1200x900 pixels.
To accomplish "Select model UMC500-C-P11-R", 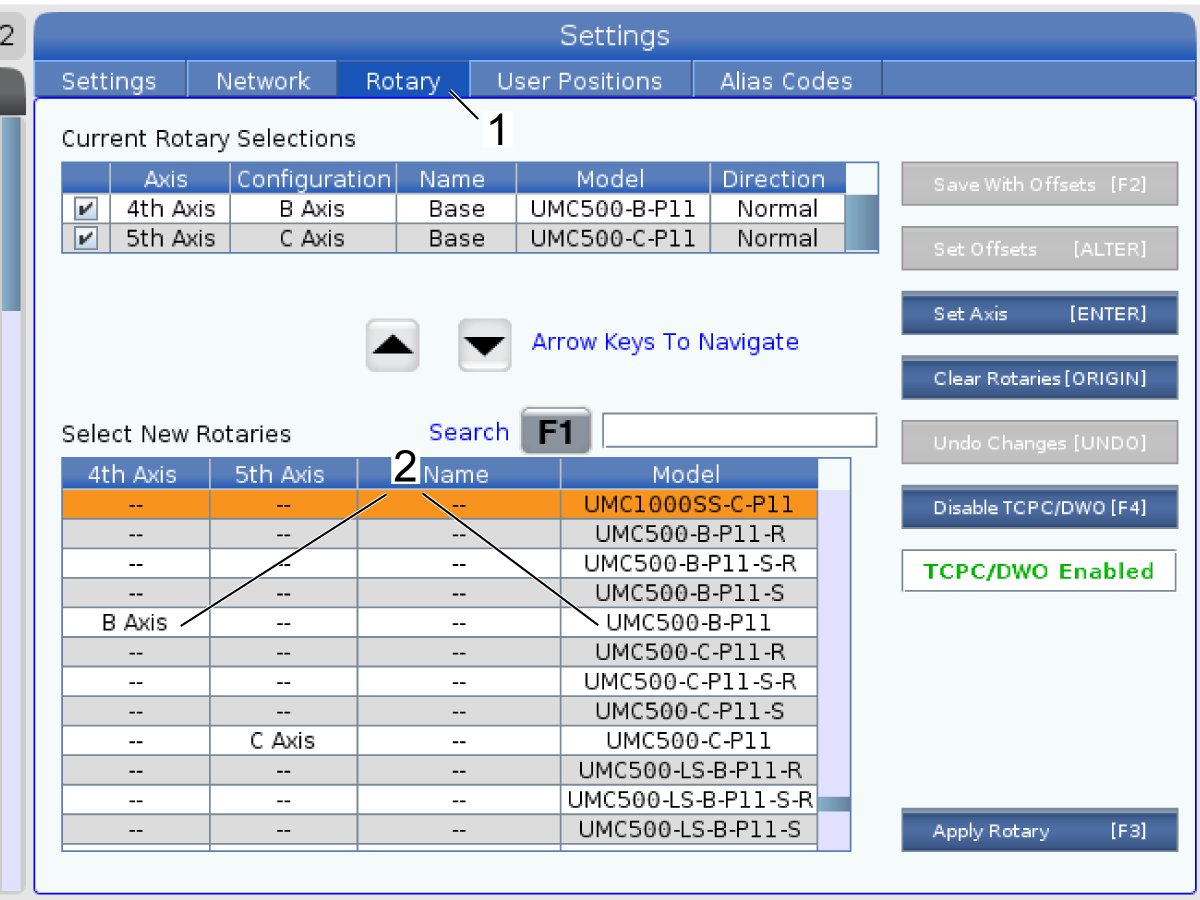I will coord(689,652).
